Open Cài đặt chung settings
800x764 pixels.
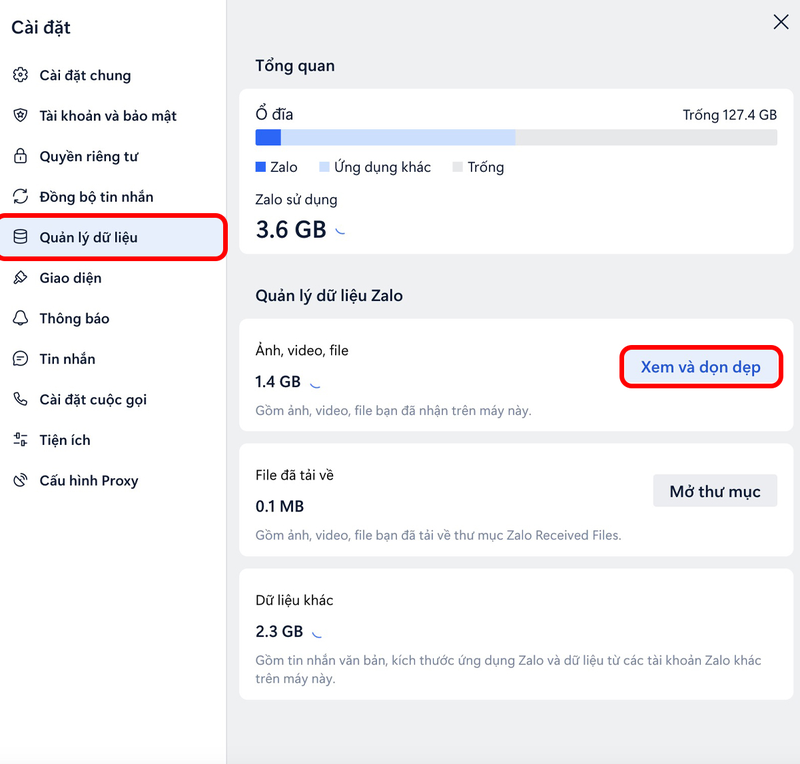click(x=112, y=75)
